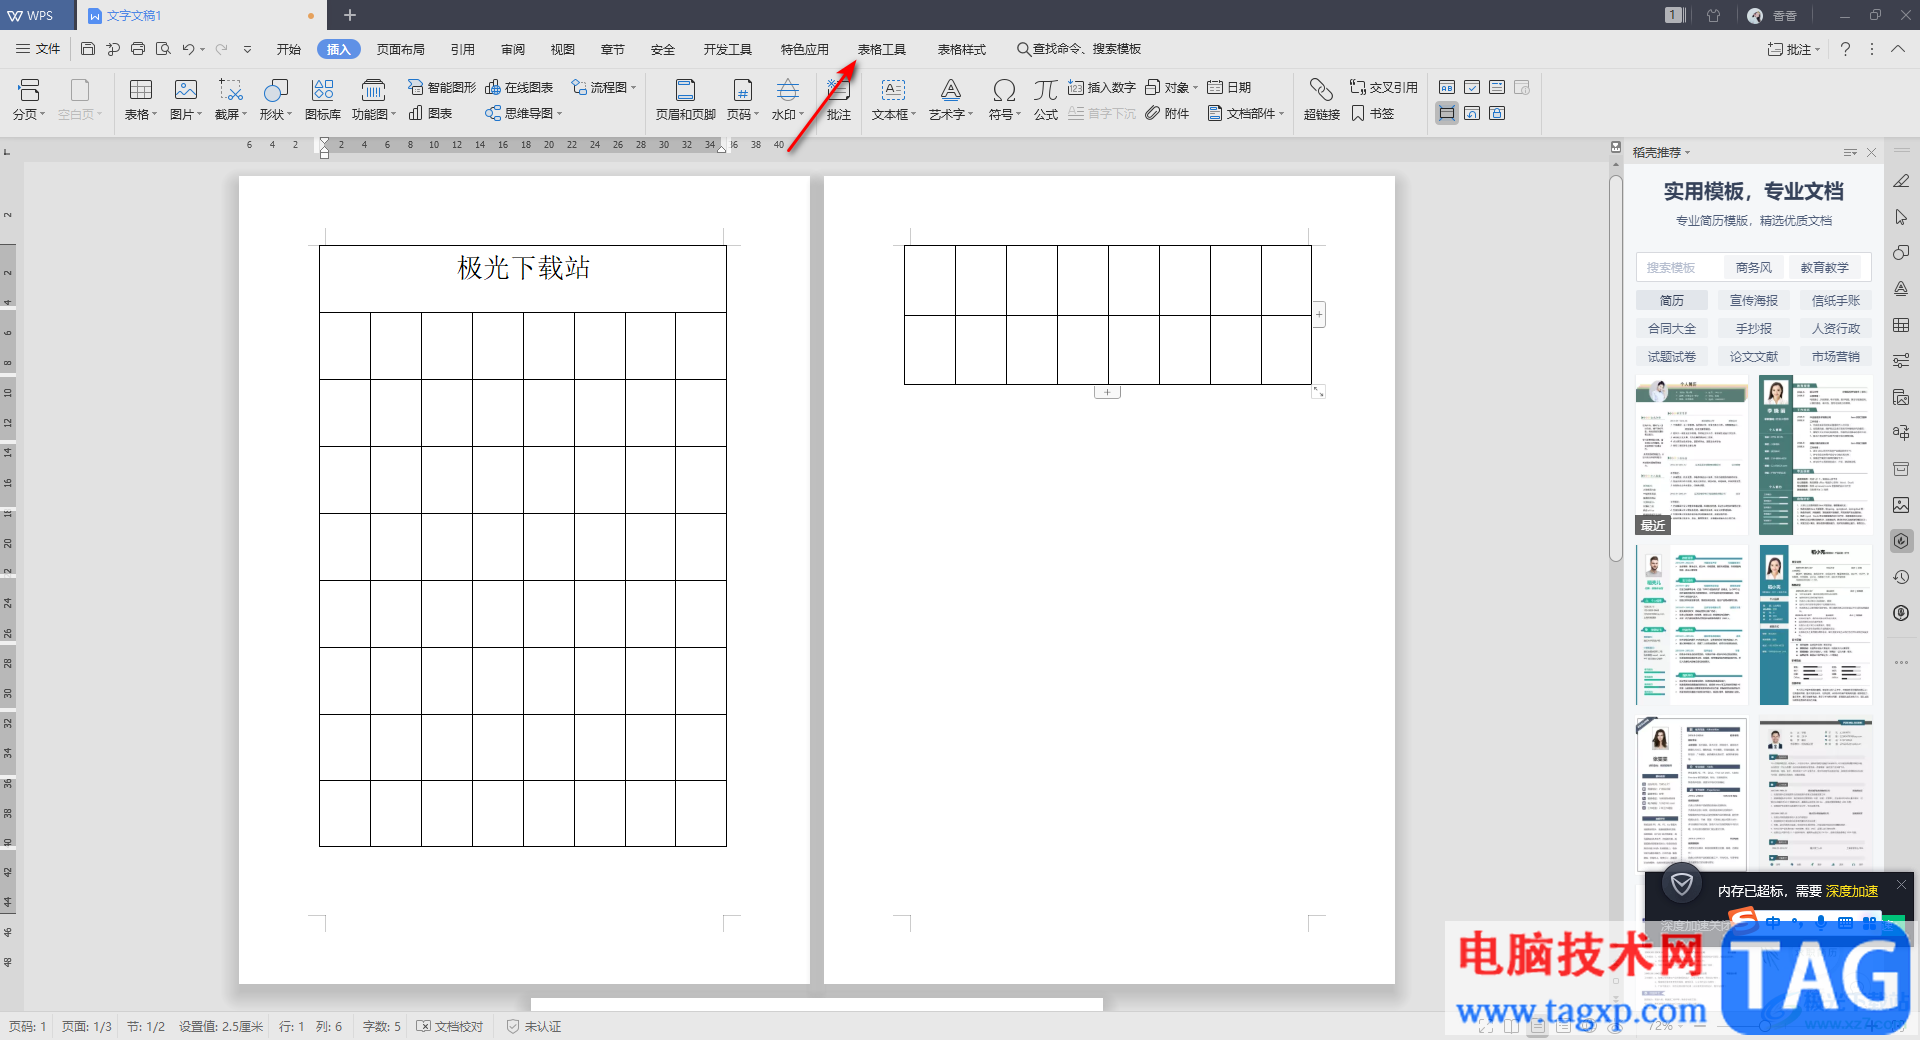
Task: Select the Marketing (市场营销) template category
Action: [1836, 356]
